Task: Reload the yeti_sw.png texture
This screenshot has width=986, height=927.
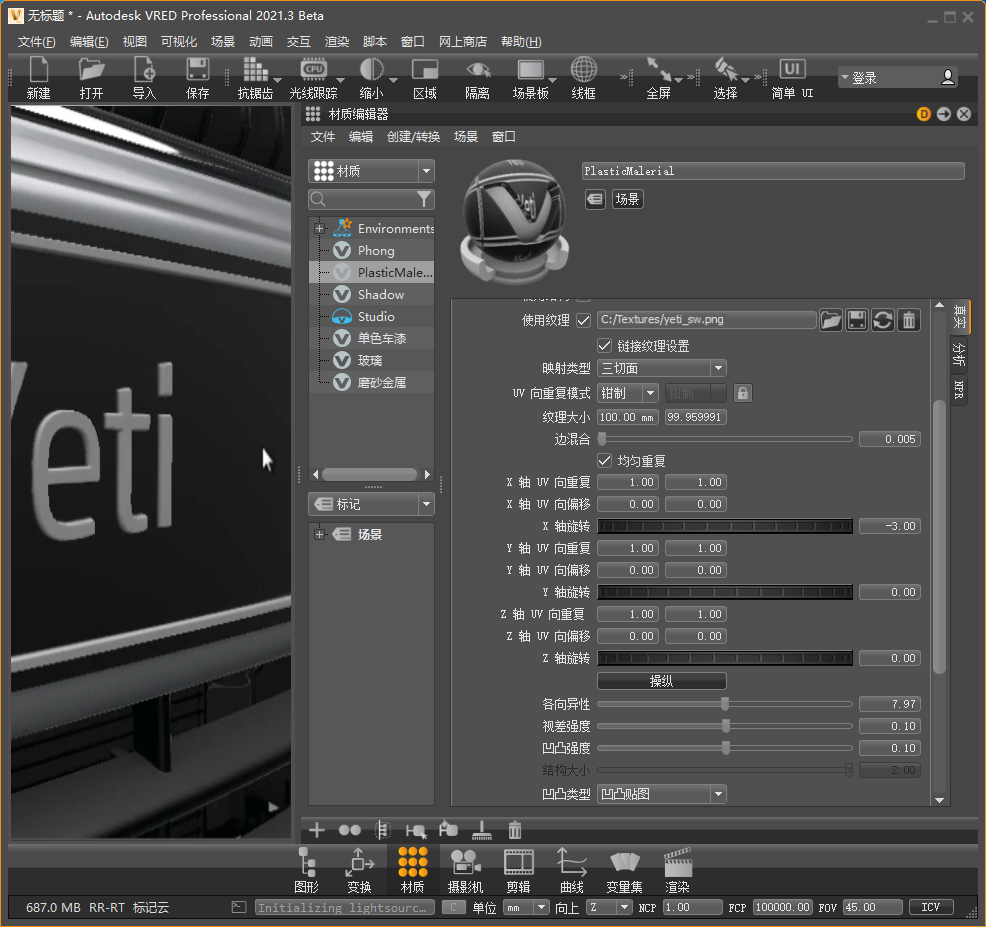Action: point(883,320)
